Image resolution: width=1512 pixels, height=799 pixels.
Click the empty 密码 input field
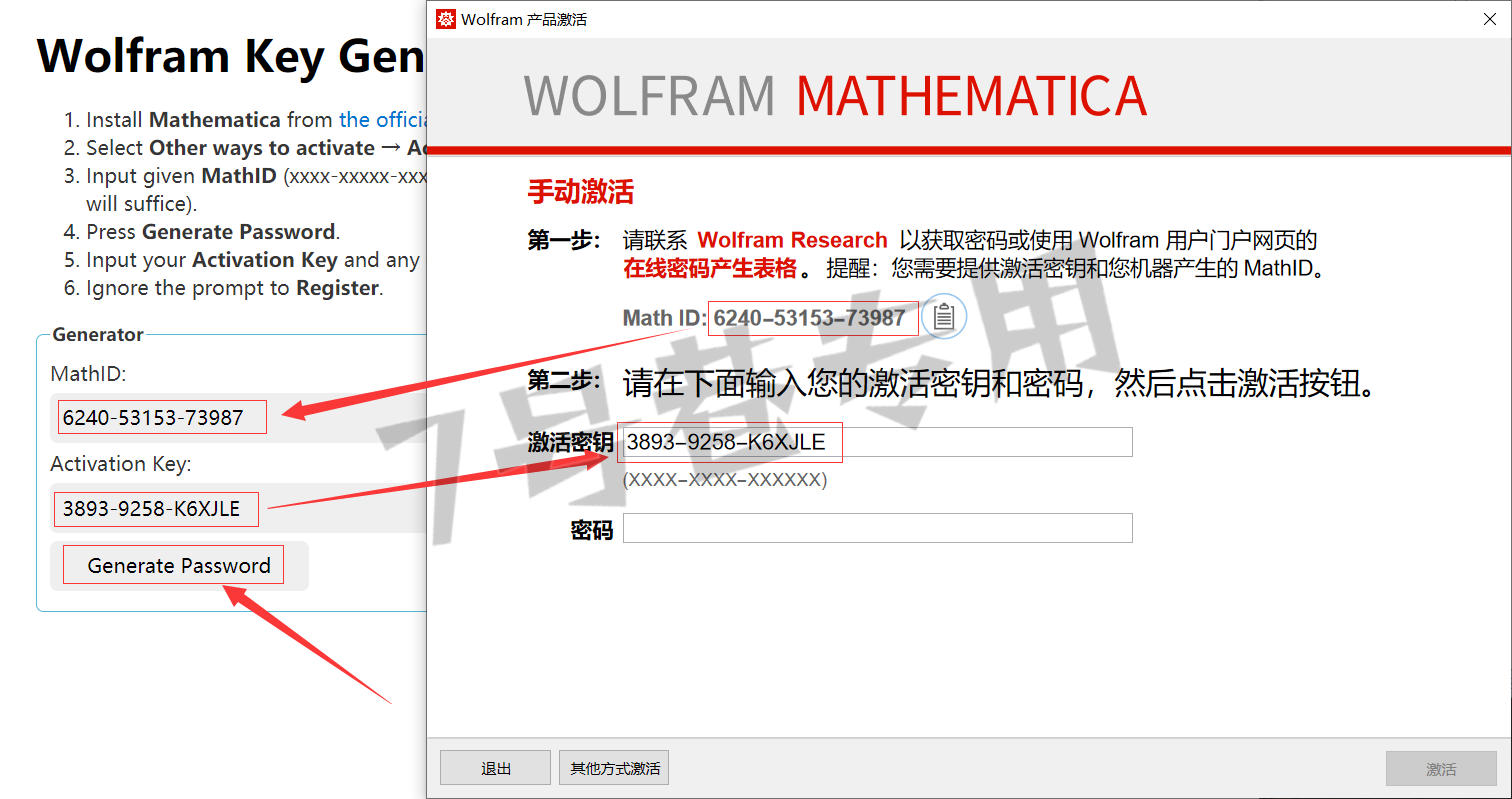point(877,528)
